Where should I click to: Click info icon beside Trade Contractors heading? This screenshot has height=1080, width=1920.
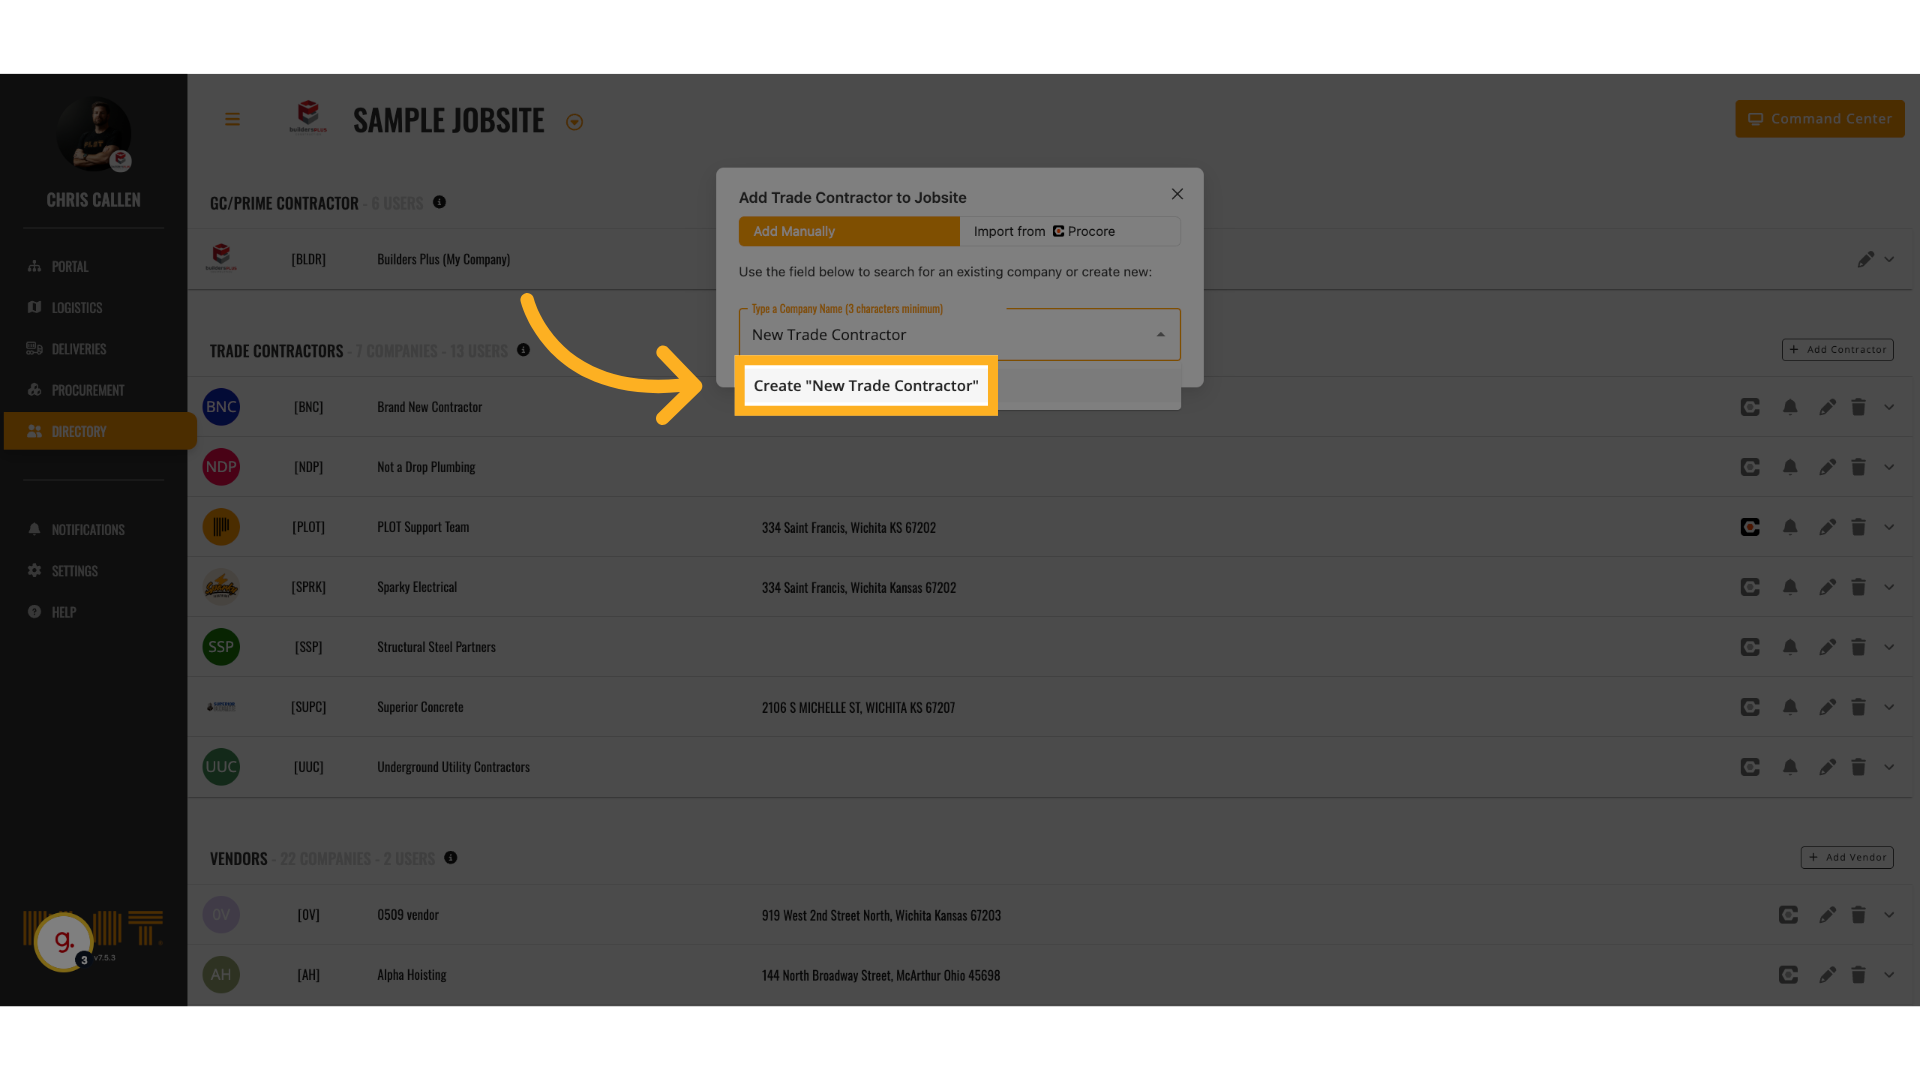tap(523, 350)
